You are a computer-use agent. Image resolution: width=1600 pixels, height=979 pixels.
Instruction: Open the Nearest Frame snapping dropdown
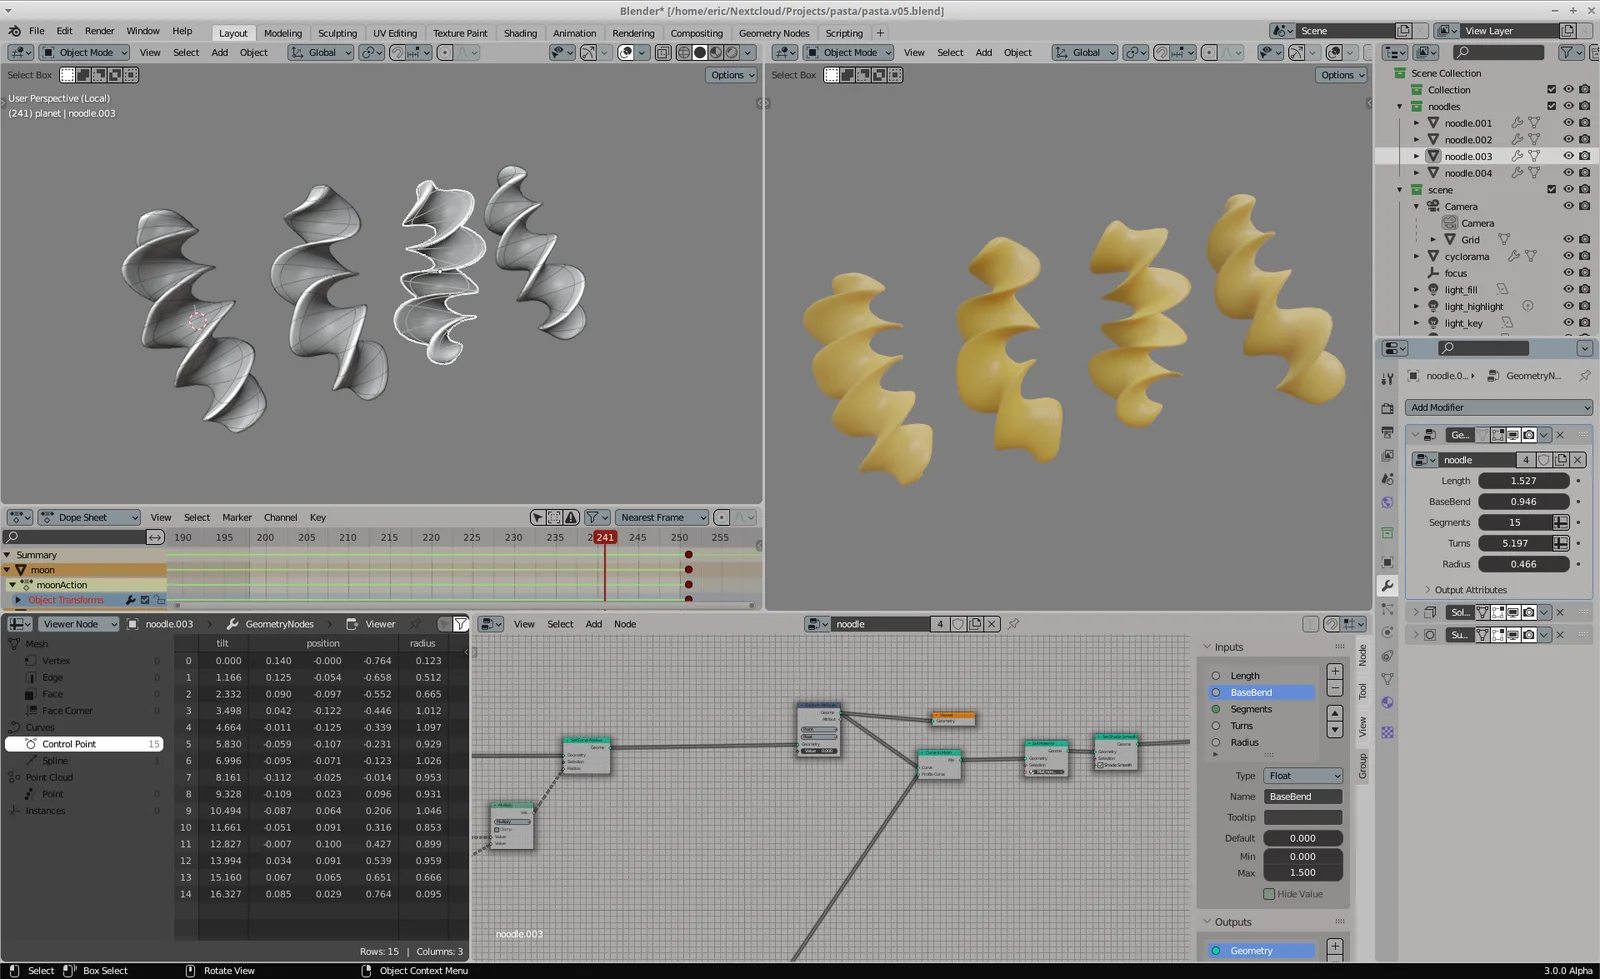pos(662,517)
